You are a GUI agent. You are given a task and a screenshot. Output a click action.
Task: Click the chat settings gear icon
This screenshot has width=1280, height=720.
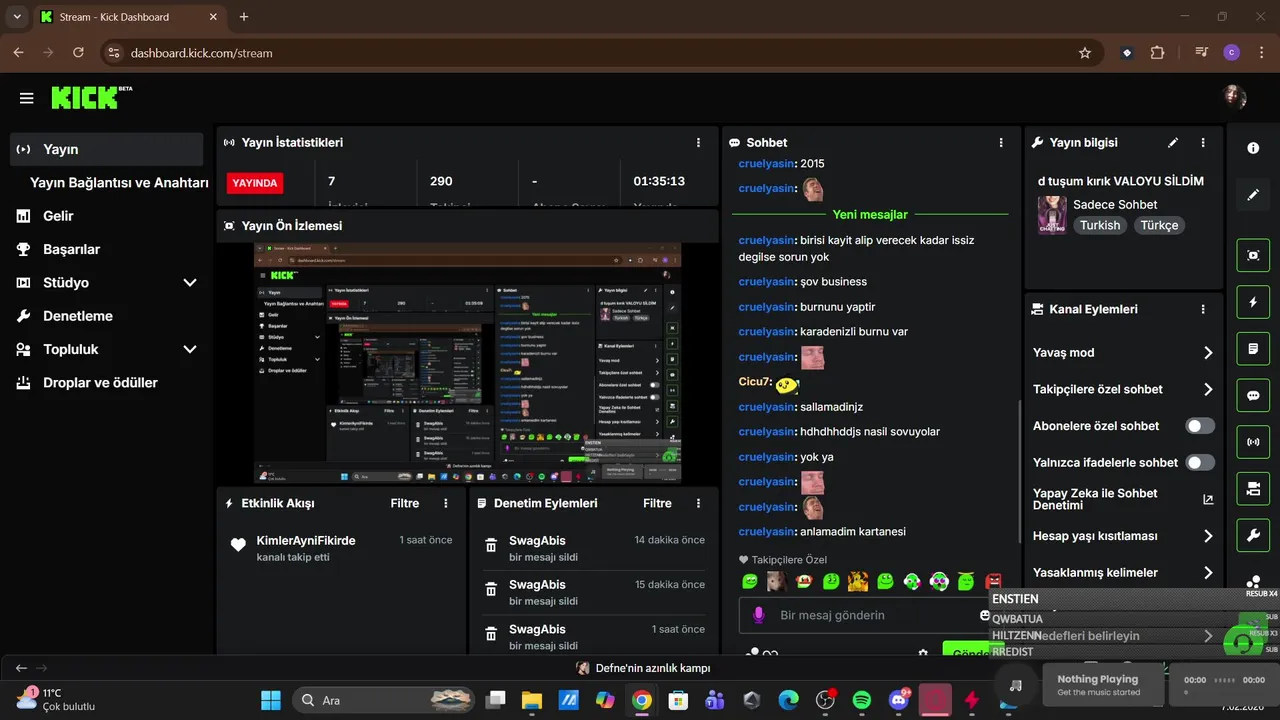tap(923, 654)
